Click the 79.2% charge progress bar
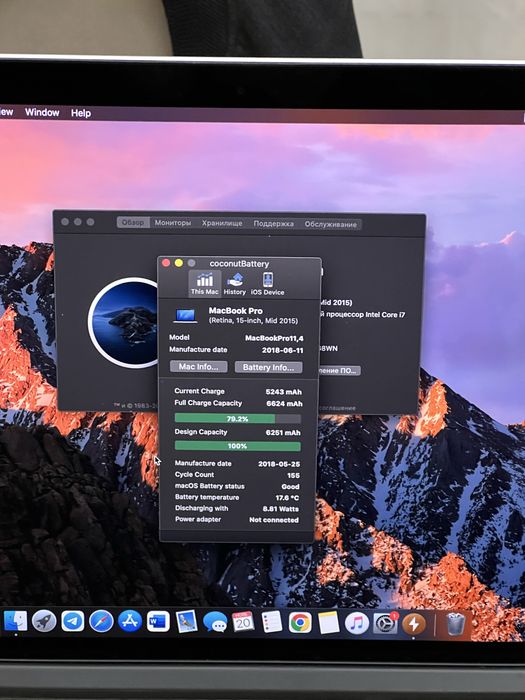Viewport: 525px width, 700px height. [x=238, y=419]
